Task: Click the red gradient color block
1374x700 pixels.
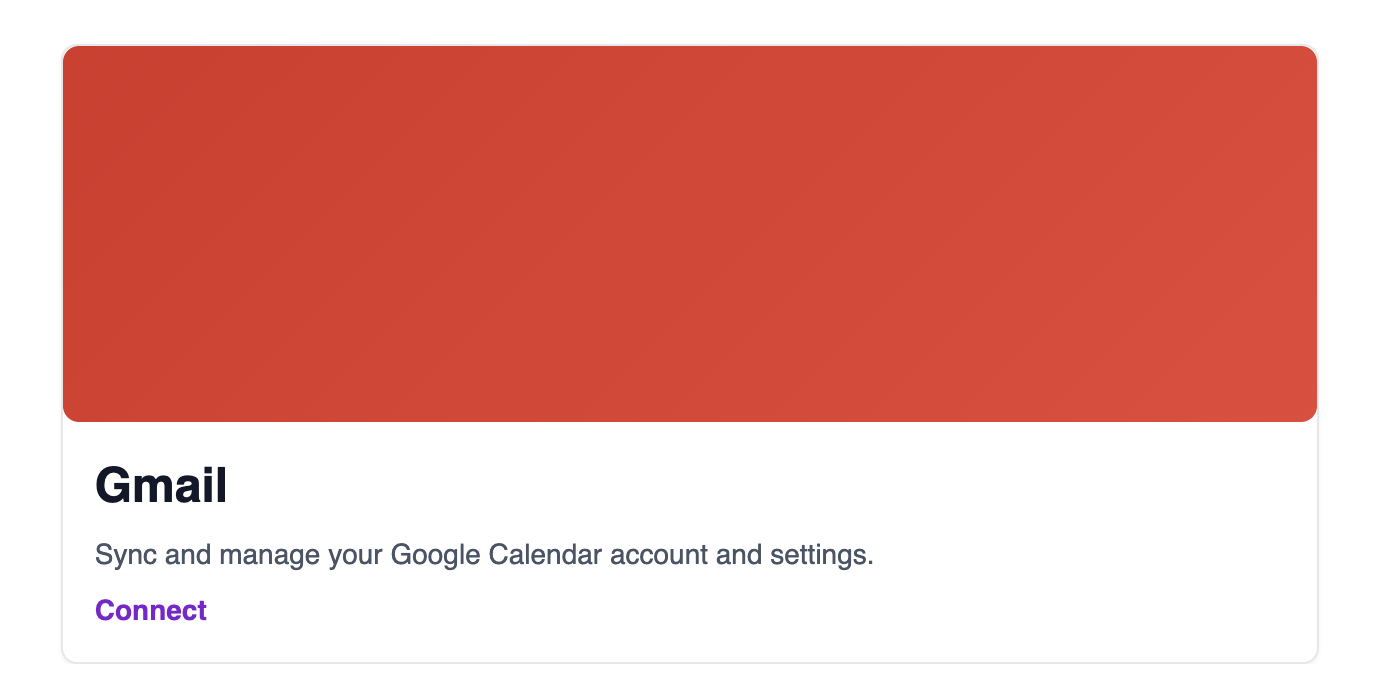Action: [x=689, y=234]
